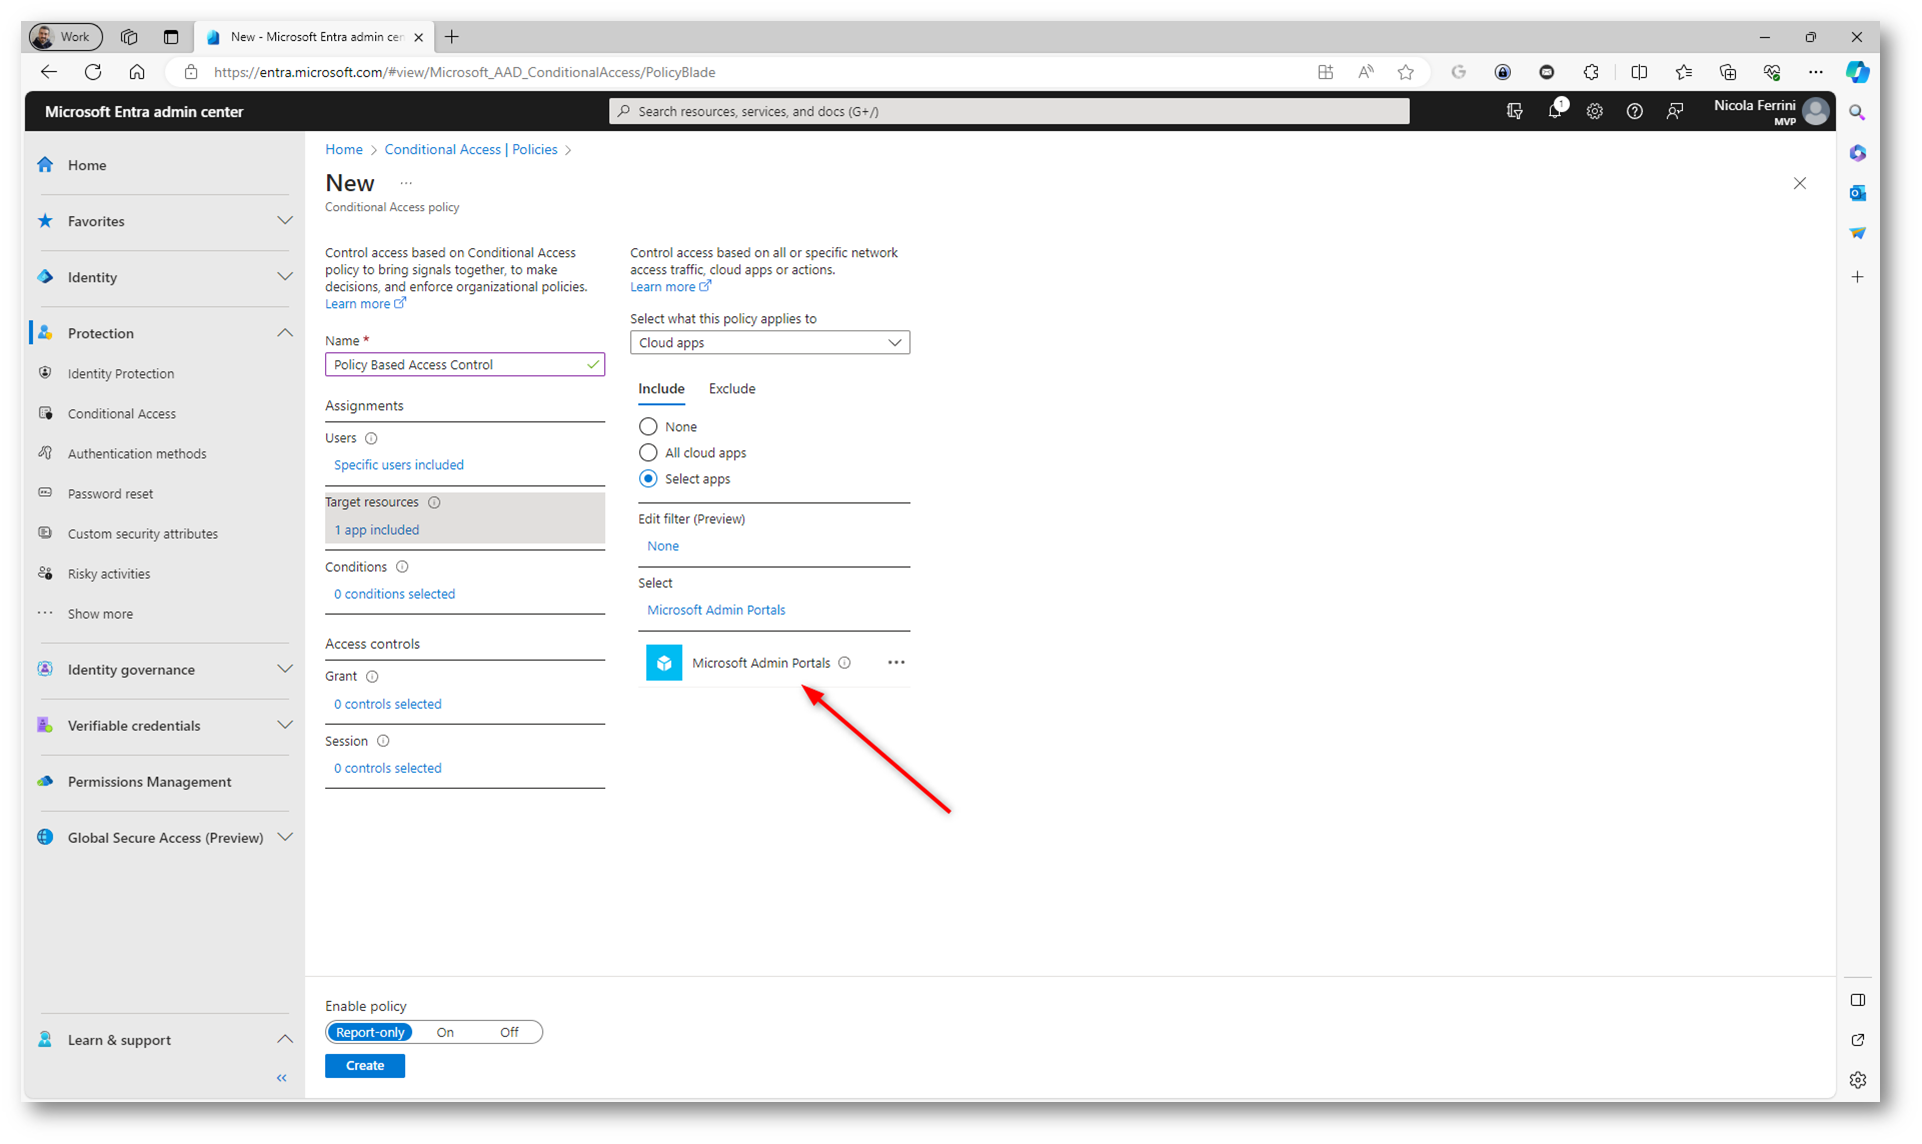This screenshot has height=1144, width=1922.
Task: Open the Cloud apps dropdown
Action: 770,343
